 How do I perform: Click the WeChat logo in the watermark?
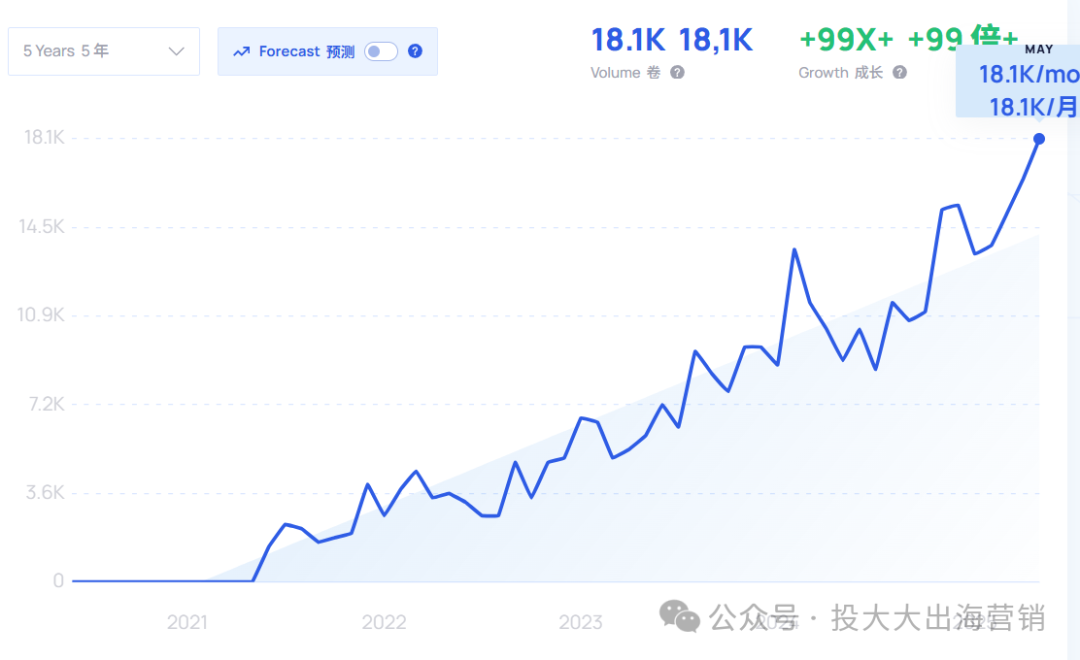682,617
